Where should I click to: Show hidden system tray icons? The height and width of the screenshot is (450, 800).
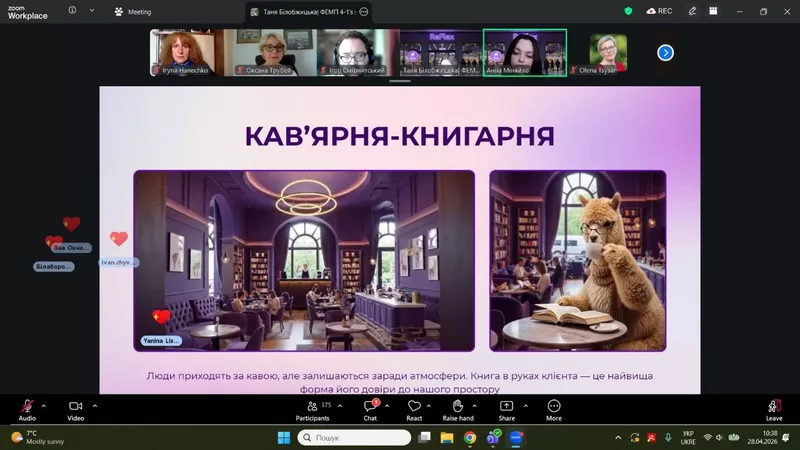point(618,438)
